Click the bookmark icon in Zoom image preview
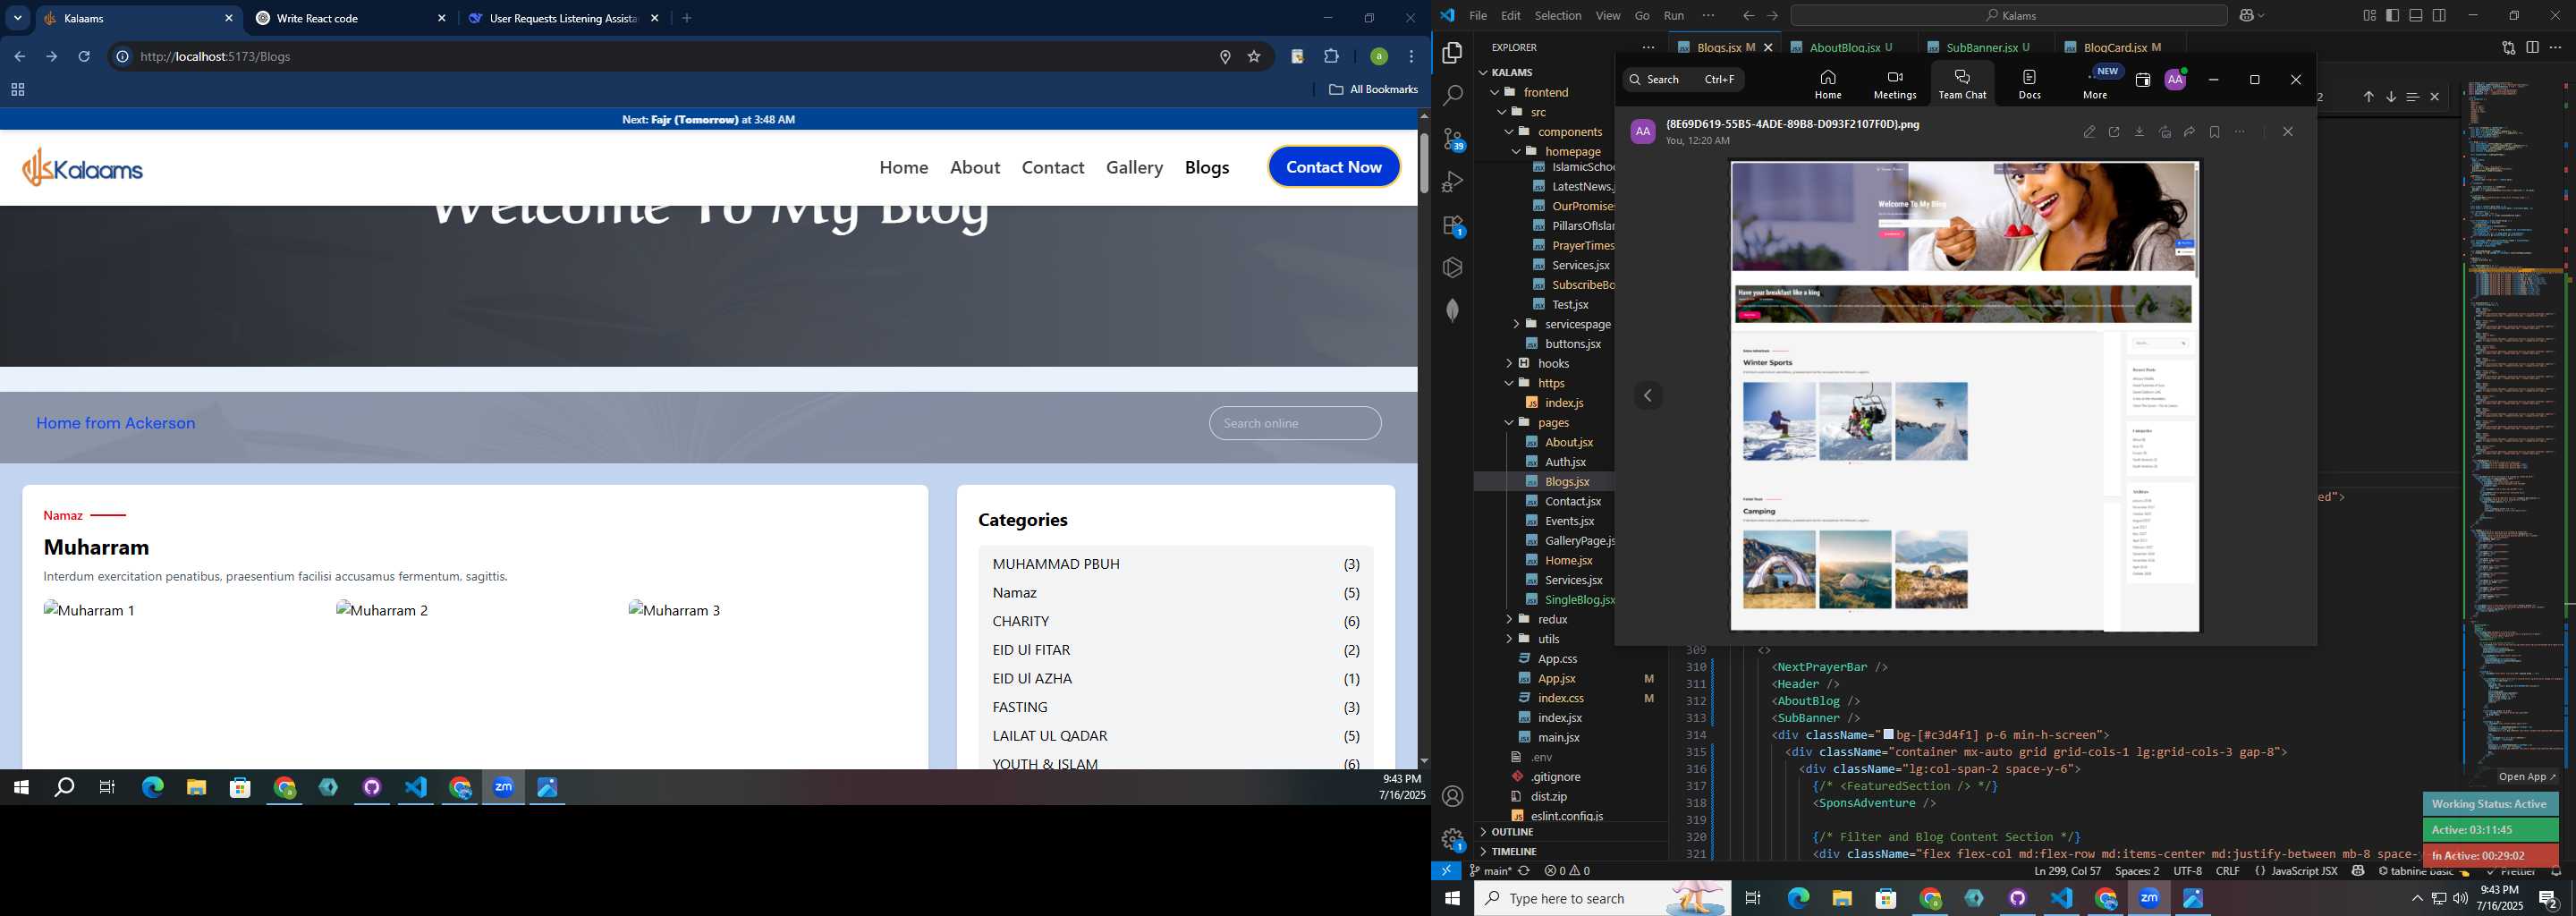 pos(2214,132)
